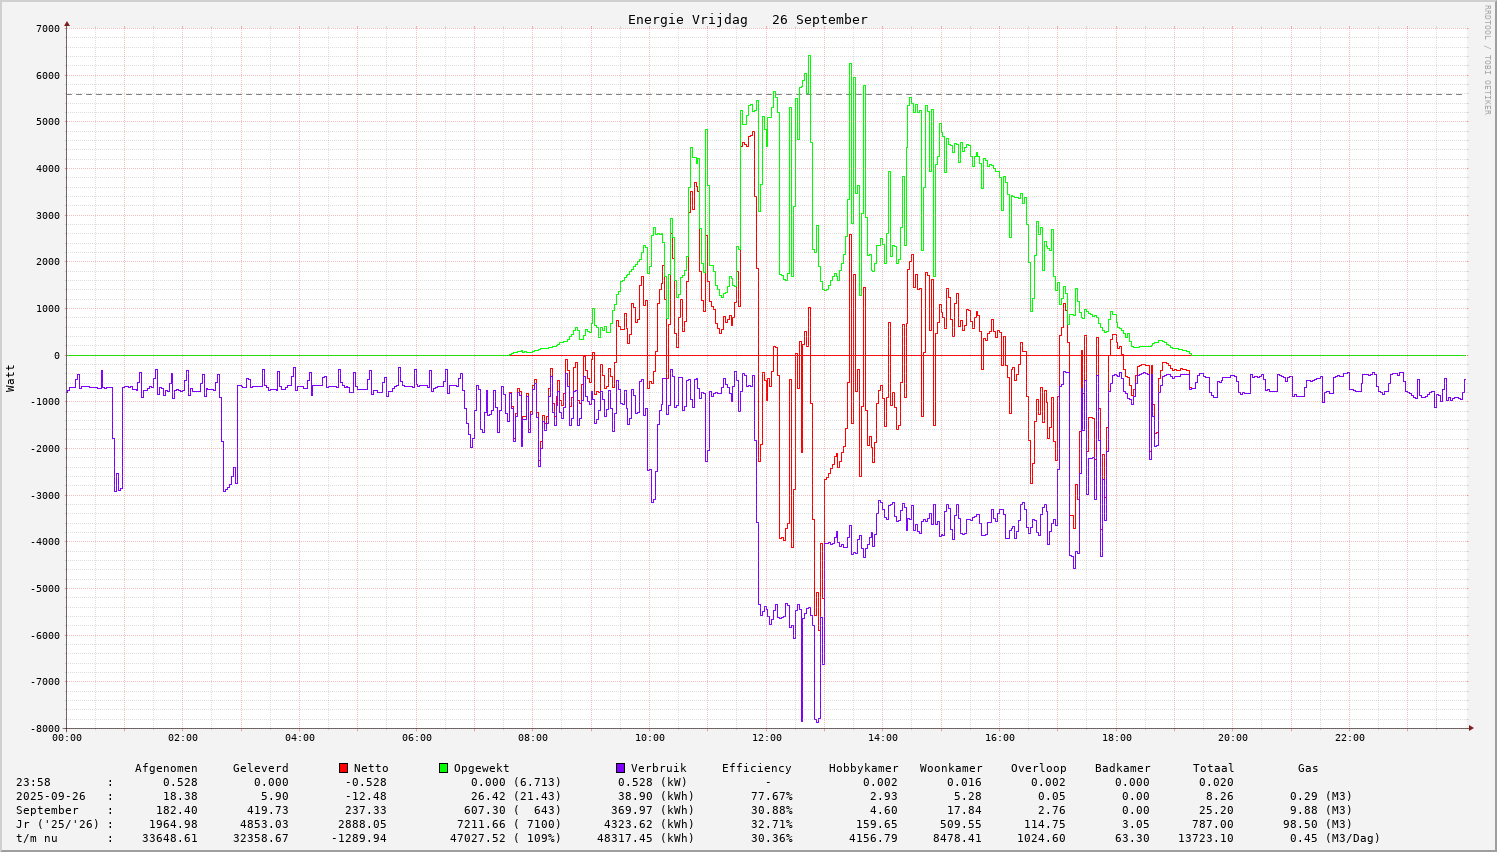This screenshot has height=852, width=1497.
Task: Click the green Opgewekt legend swatch
Action: coord(443,768)
